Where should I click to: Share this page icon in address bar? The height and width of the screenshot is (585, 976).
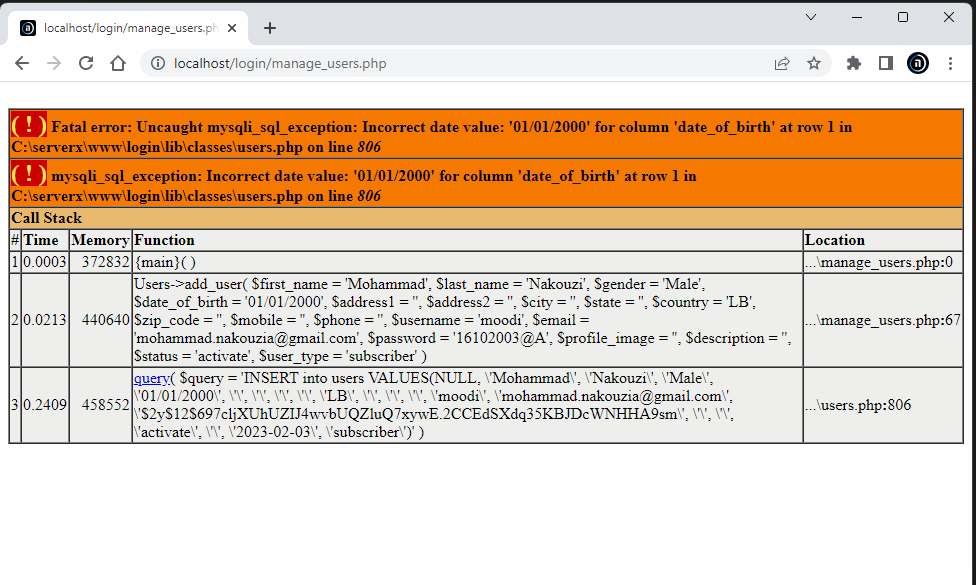782,63
